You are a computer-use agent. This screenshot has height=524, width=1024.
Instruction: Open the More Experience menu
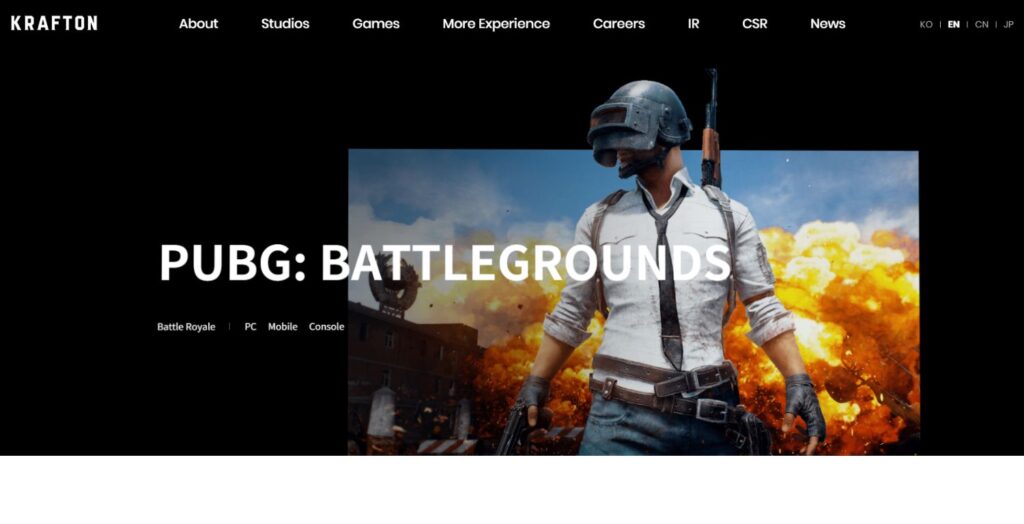coord(496,24)
